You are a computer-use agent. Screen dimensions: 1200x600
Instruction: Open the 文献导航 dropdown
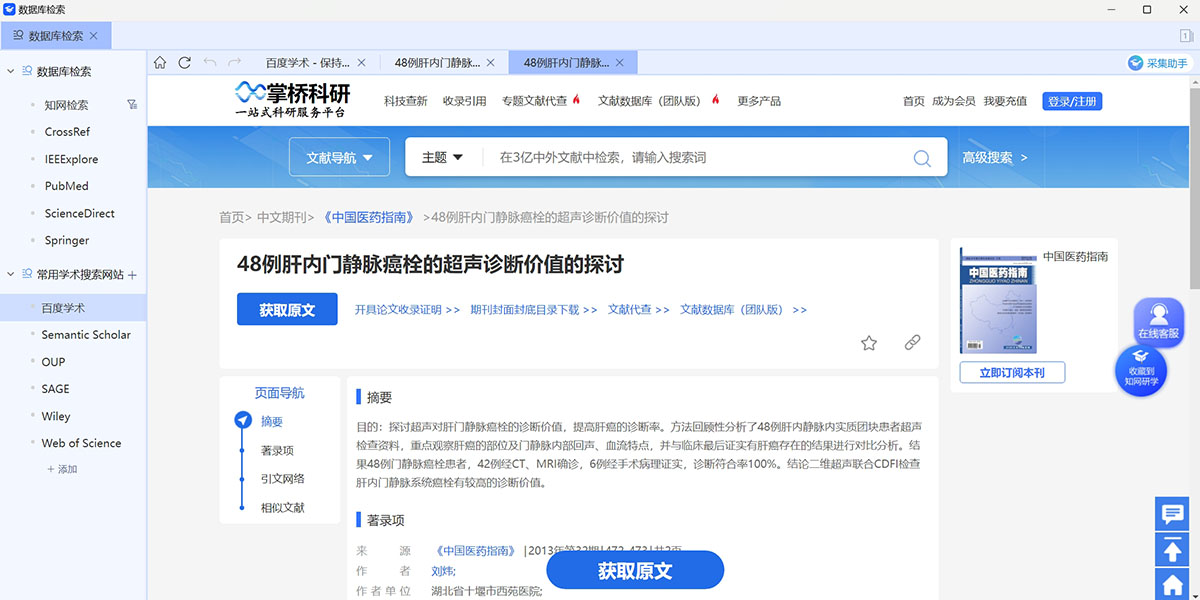tap(339, 158)
